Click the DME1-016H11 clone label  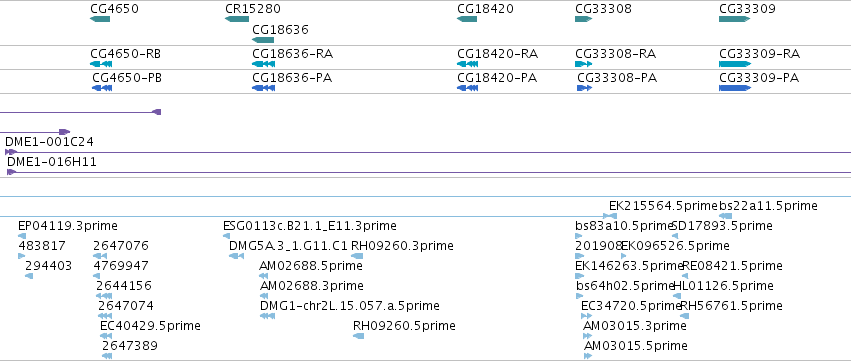pyautogui.click(x=52, y=162)
